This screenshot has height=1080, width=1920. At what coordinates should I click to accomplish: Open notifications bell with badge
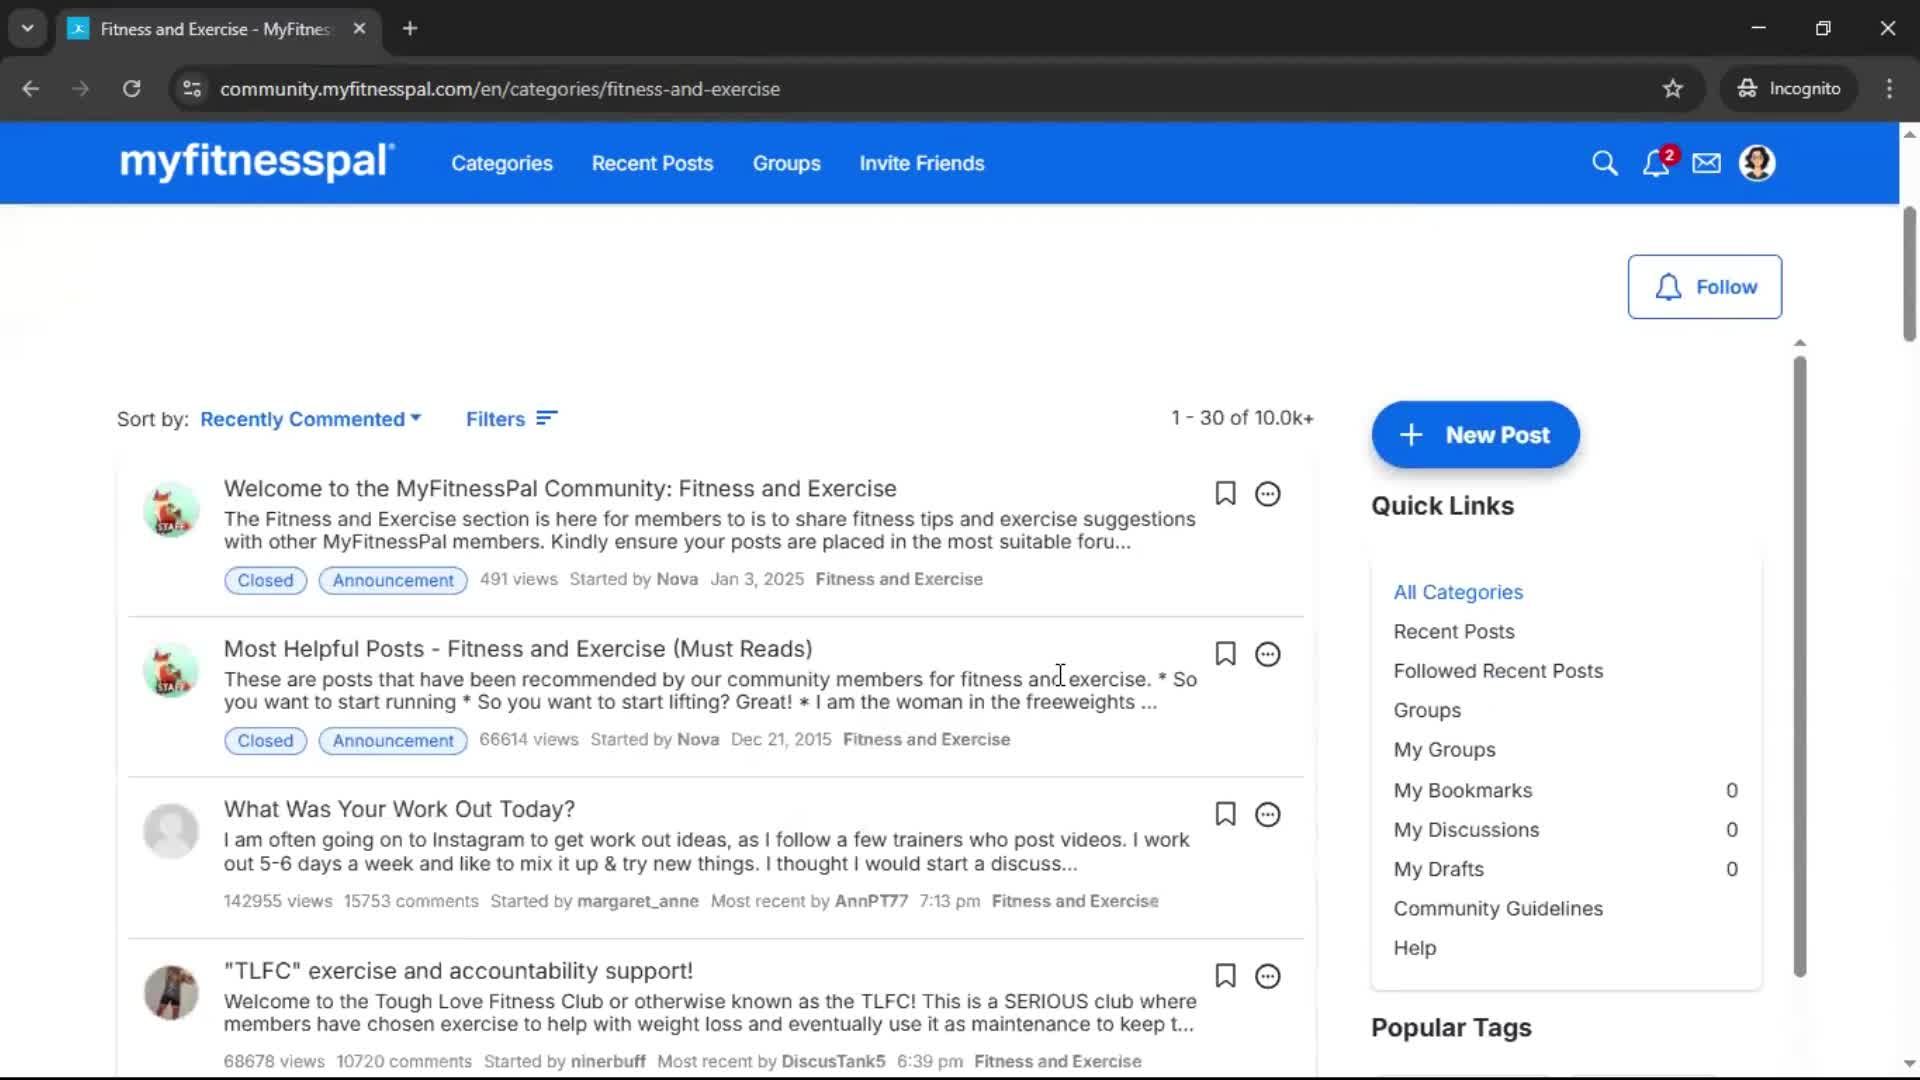click(x=1657, y=162)
